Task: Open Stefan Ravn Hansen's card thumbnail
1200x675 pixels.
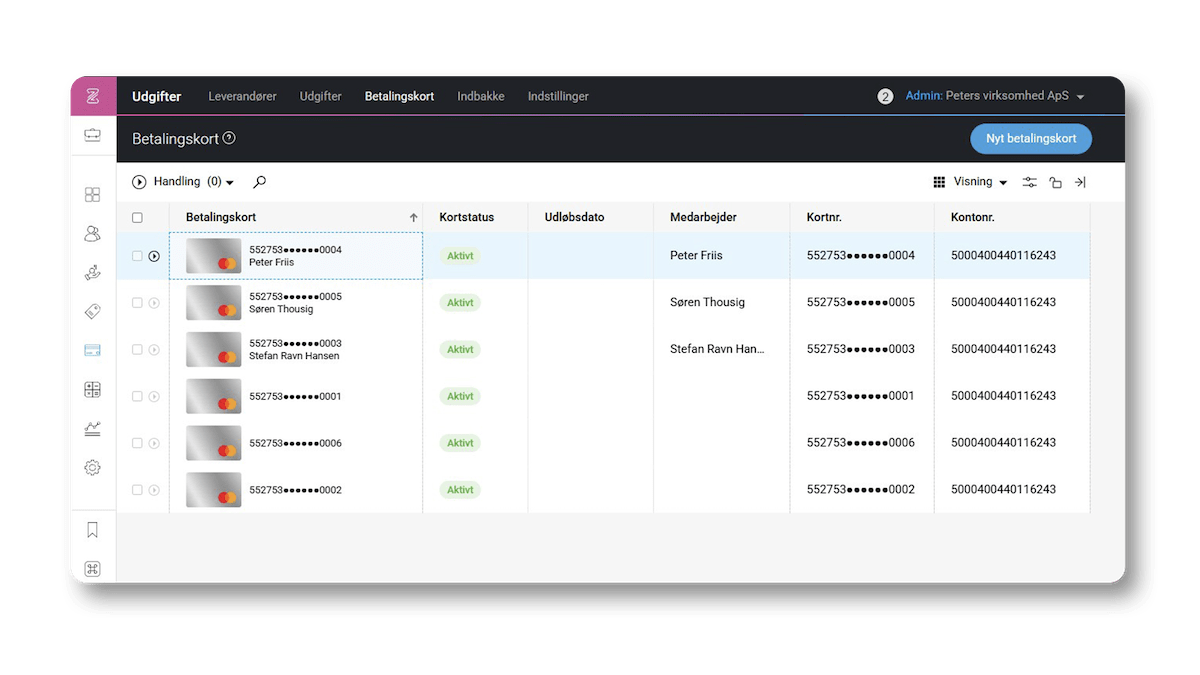Action: (213, 350)
